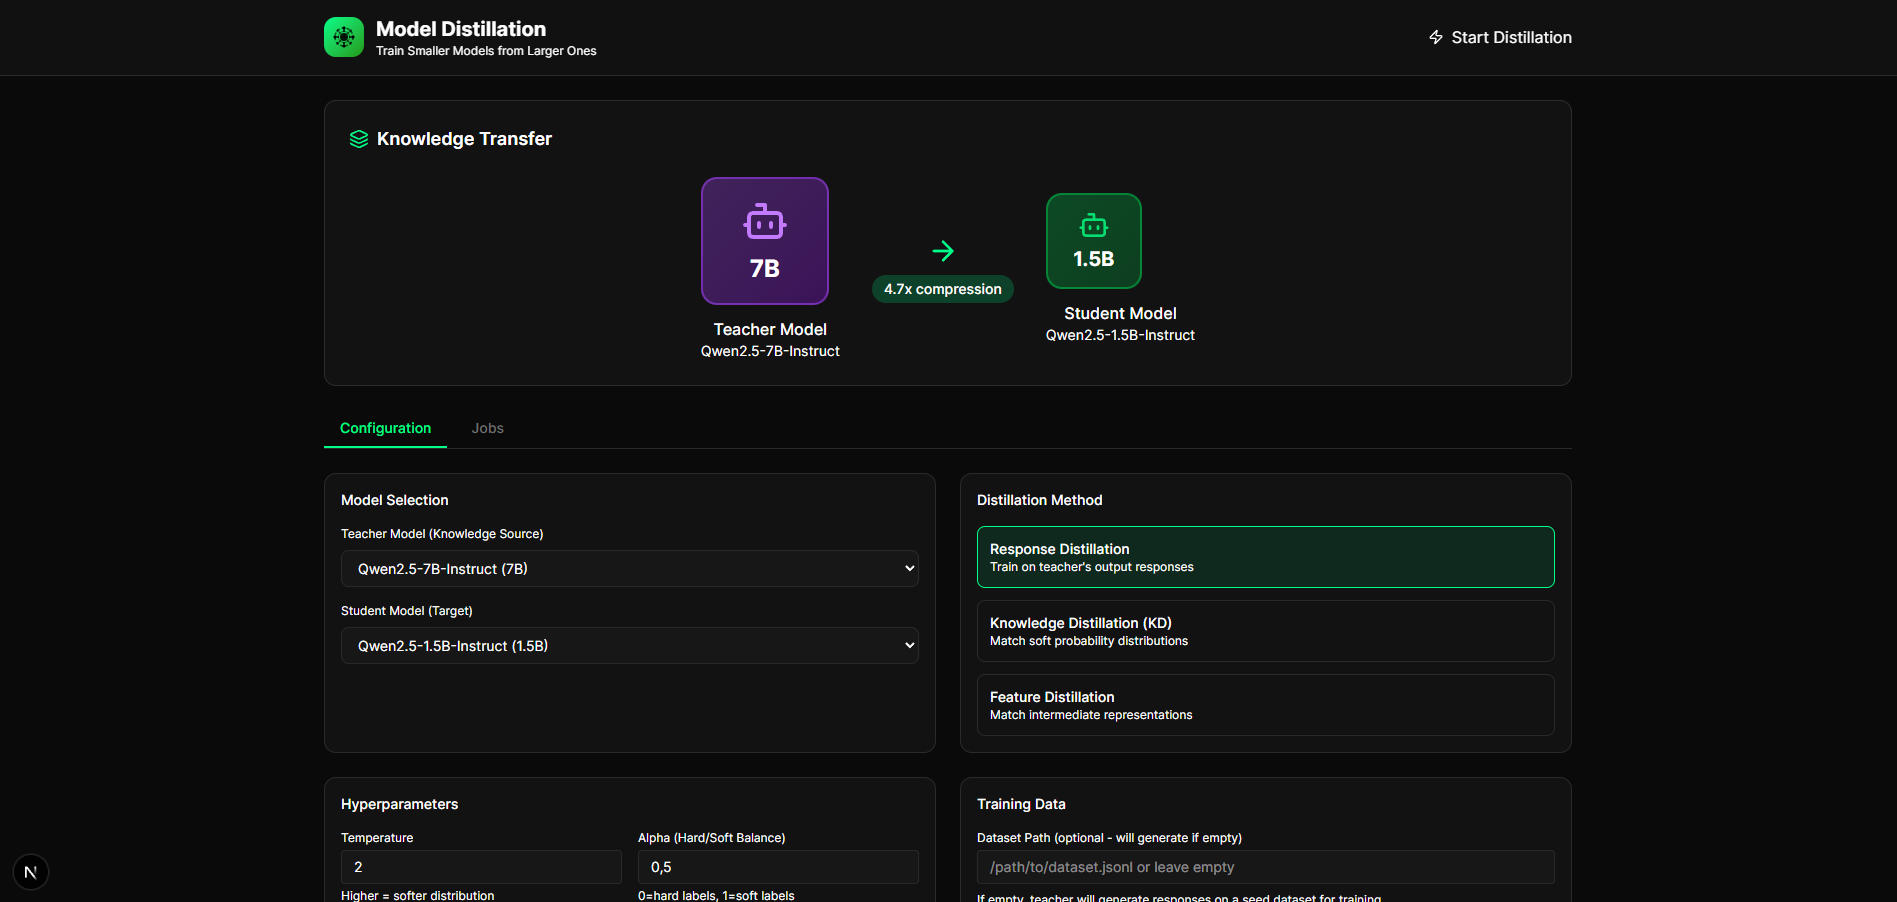This screenshot has height=902, width=1897.
Task: Switch to the Configuration tab
Action: coord(385,428)
